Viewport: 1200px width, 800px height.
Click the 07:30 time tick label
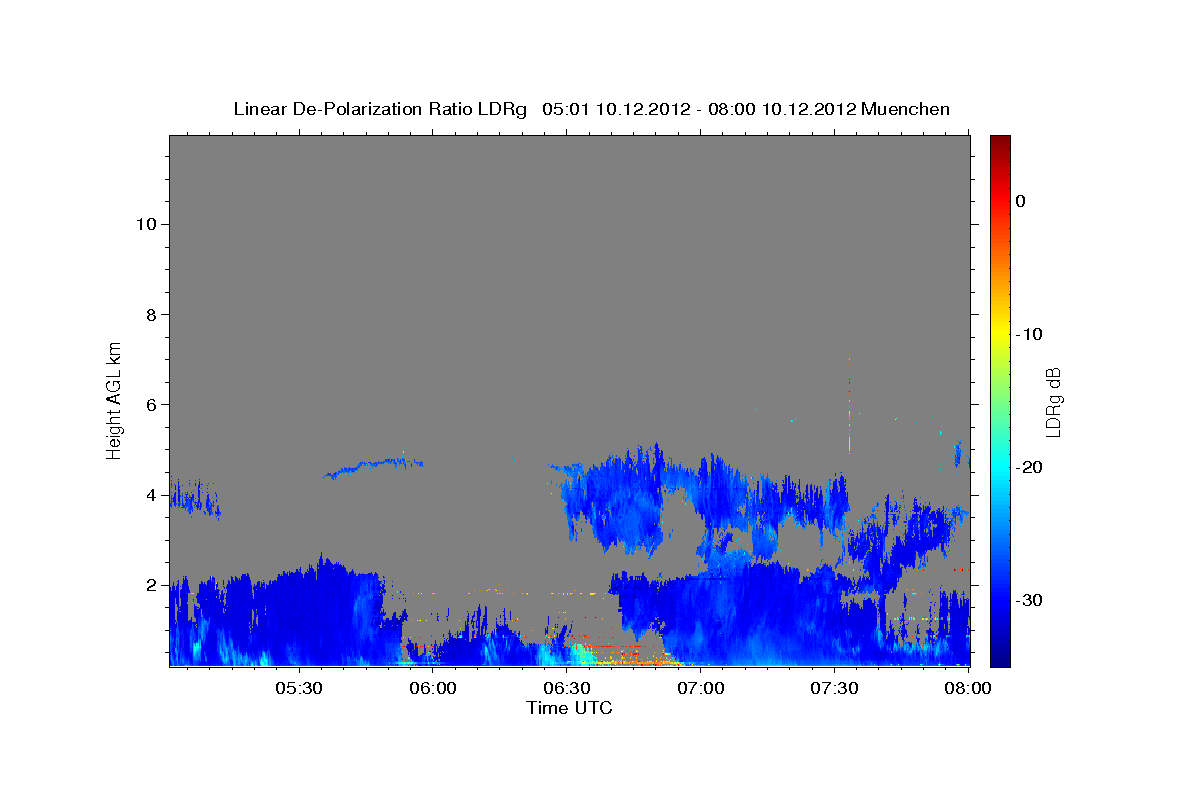coord(835,689)
